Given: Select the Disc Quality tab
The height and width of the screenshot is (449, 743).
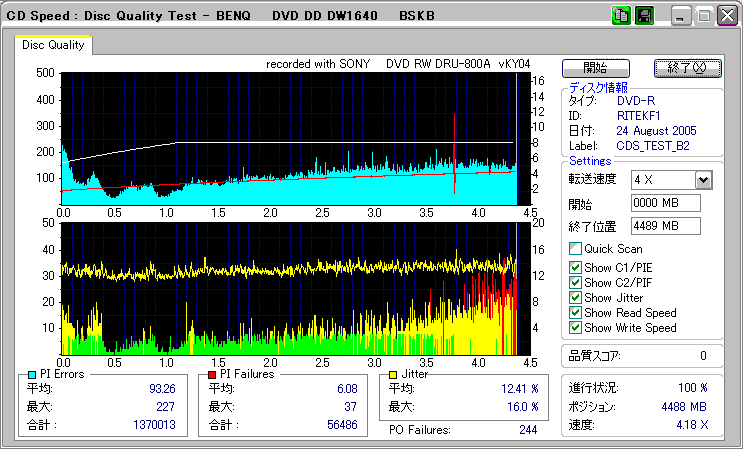Looking at the screenshot, I should (x=53, y=45).
